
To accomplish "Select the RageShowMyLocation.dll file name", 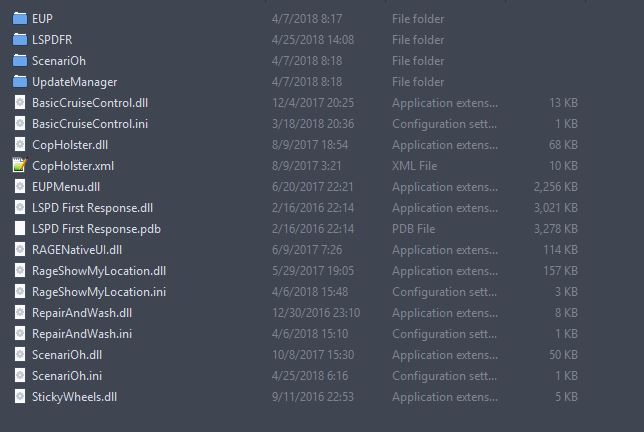I will click(98, 270).
